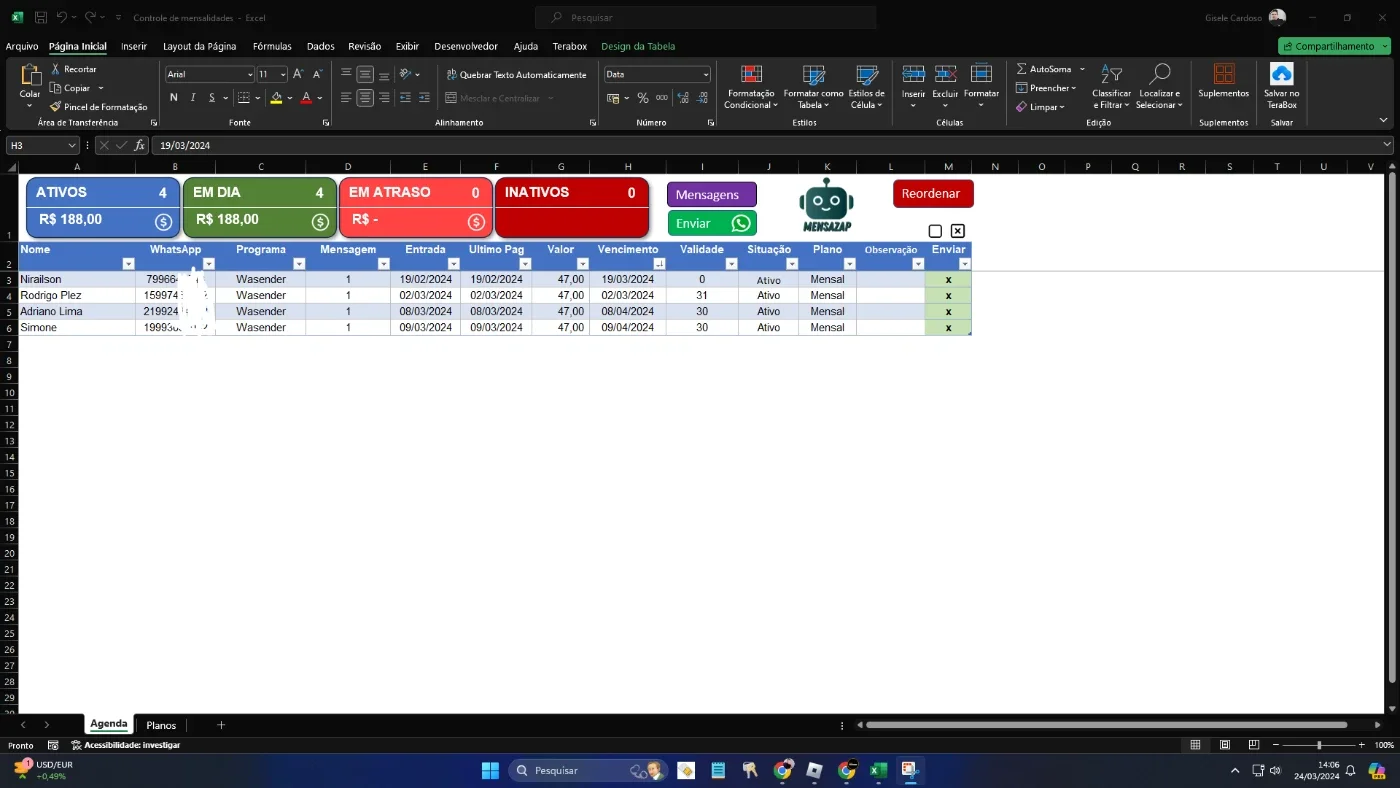Select the center alignment icon
Screen dimensions: 1400x788
[365, 98]
